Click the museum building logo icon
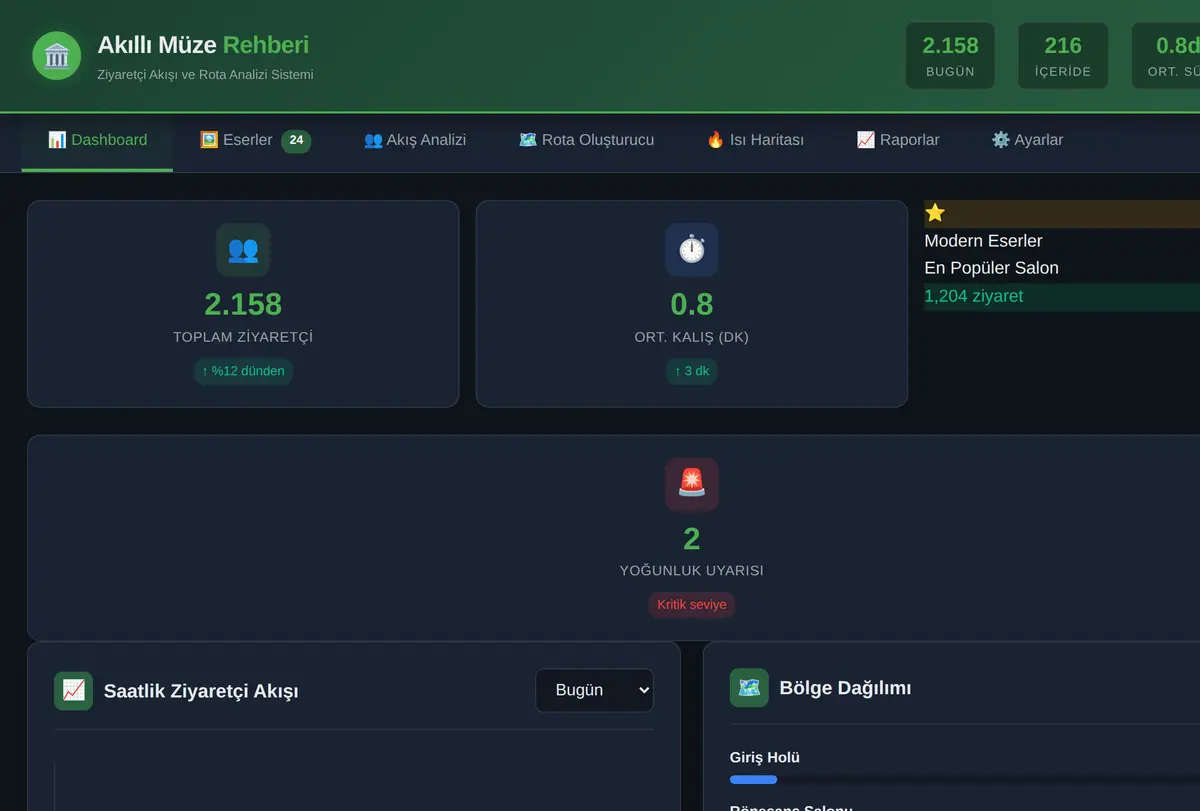Viewport: 1200px width, 811px height. [x=56, y=56]
